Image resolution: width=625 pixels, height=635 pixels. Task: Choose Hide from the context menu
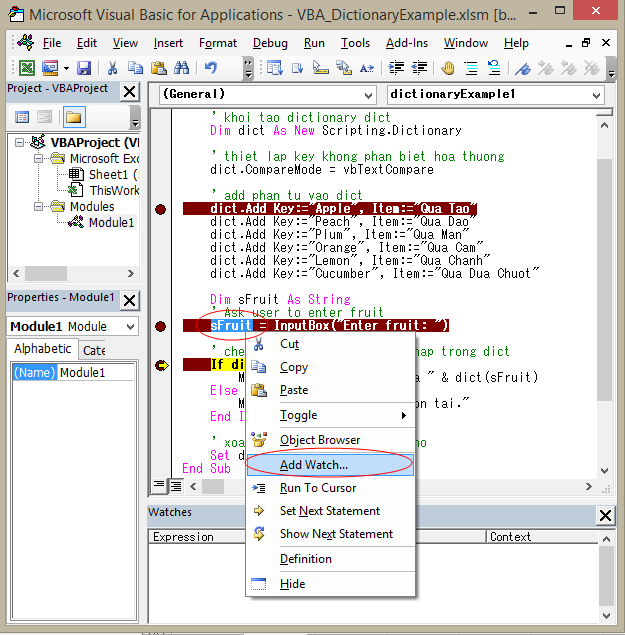click(330, 584)
